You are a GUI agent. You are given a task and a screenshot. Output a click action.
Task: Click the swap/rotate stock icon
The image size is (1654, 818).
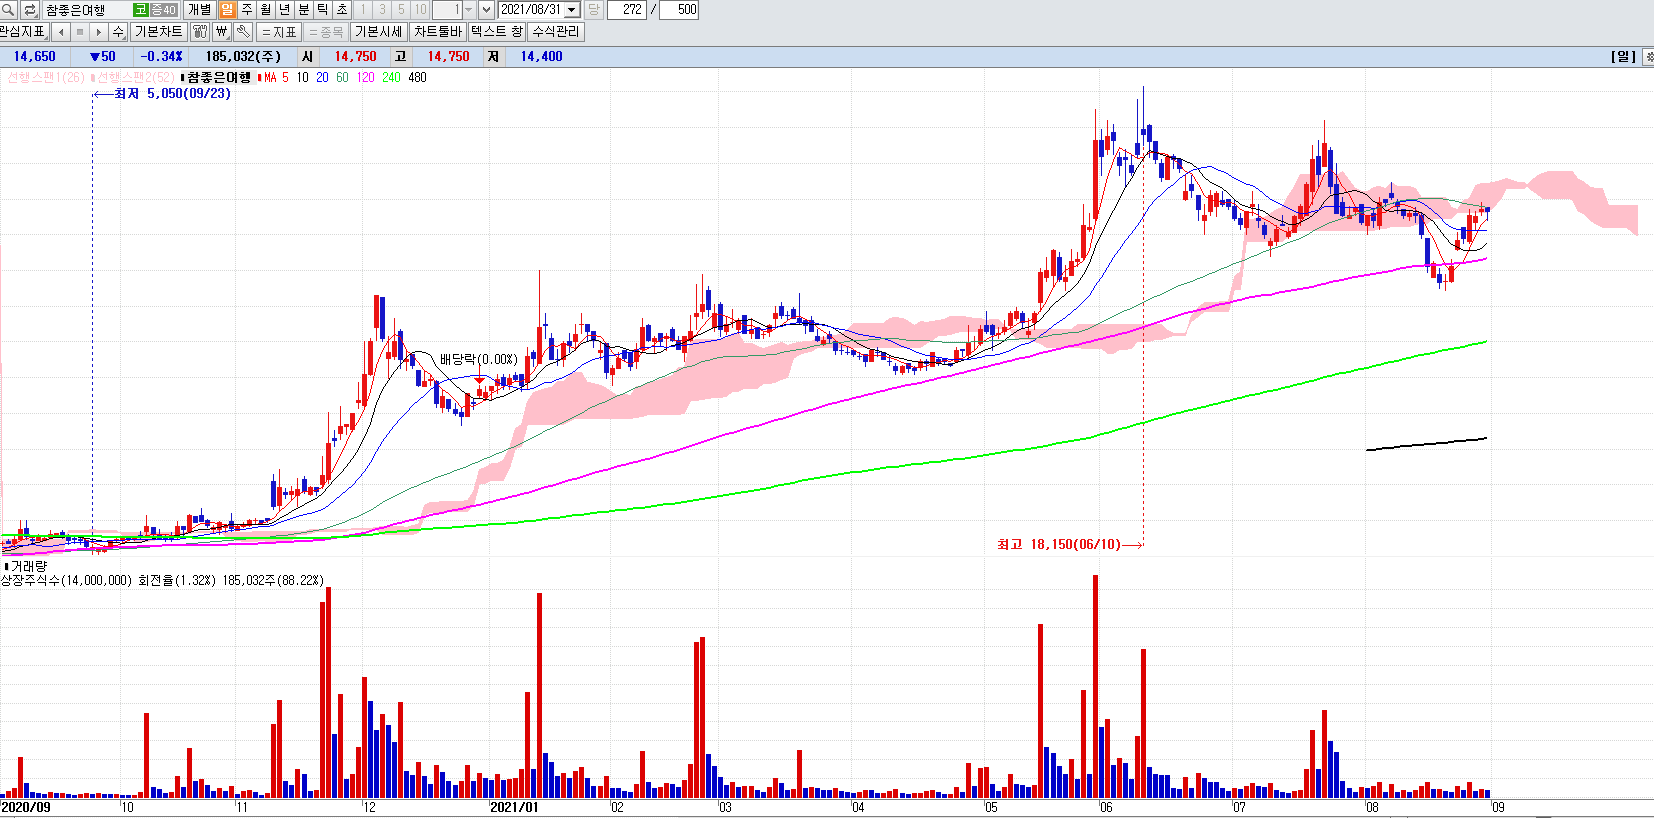29,9
